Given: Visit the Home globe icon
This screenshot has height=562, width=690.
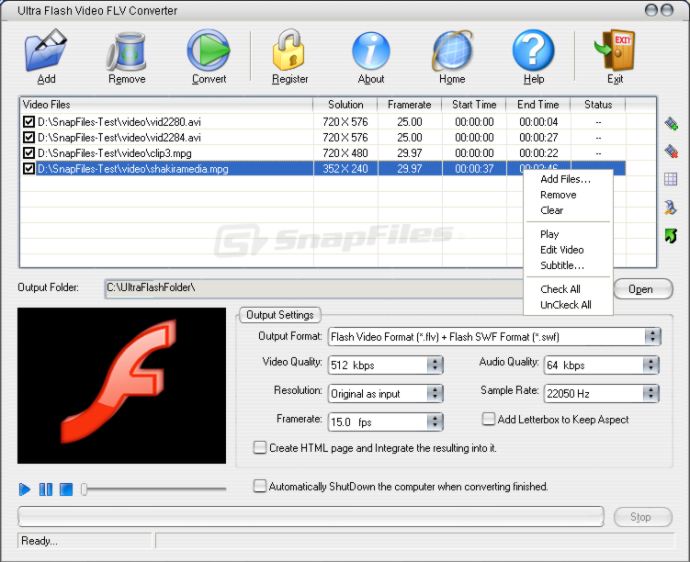Looking at the screenshot, I should click(452, 51).
